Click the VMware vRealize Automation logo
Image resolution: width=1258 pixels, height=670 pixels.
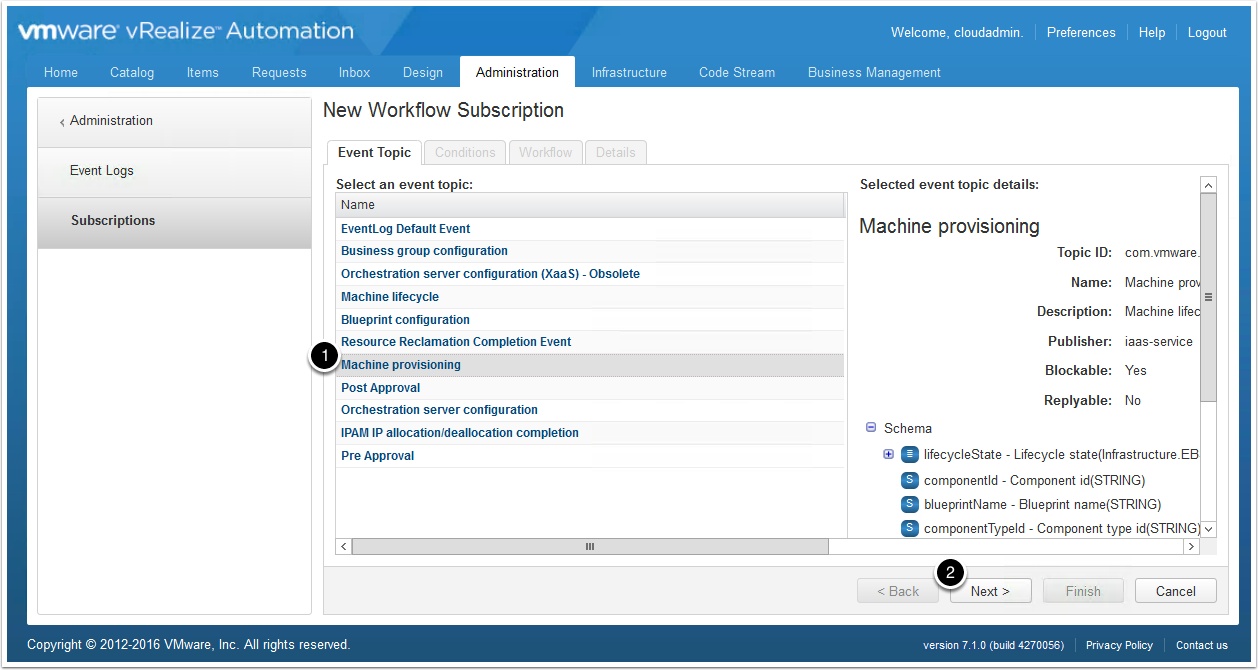(x=185, y=32)
